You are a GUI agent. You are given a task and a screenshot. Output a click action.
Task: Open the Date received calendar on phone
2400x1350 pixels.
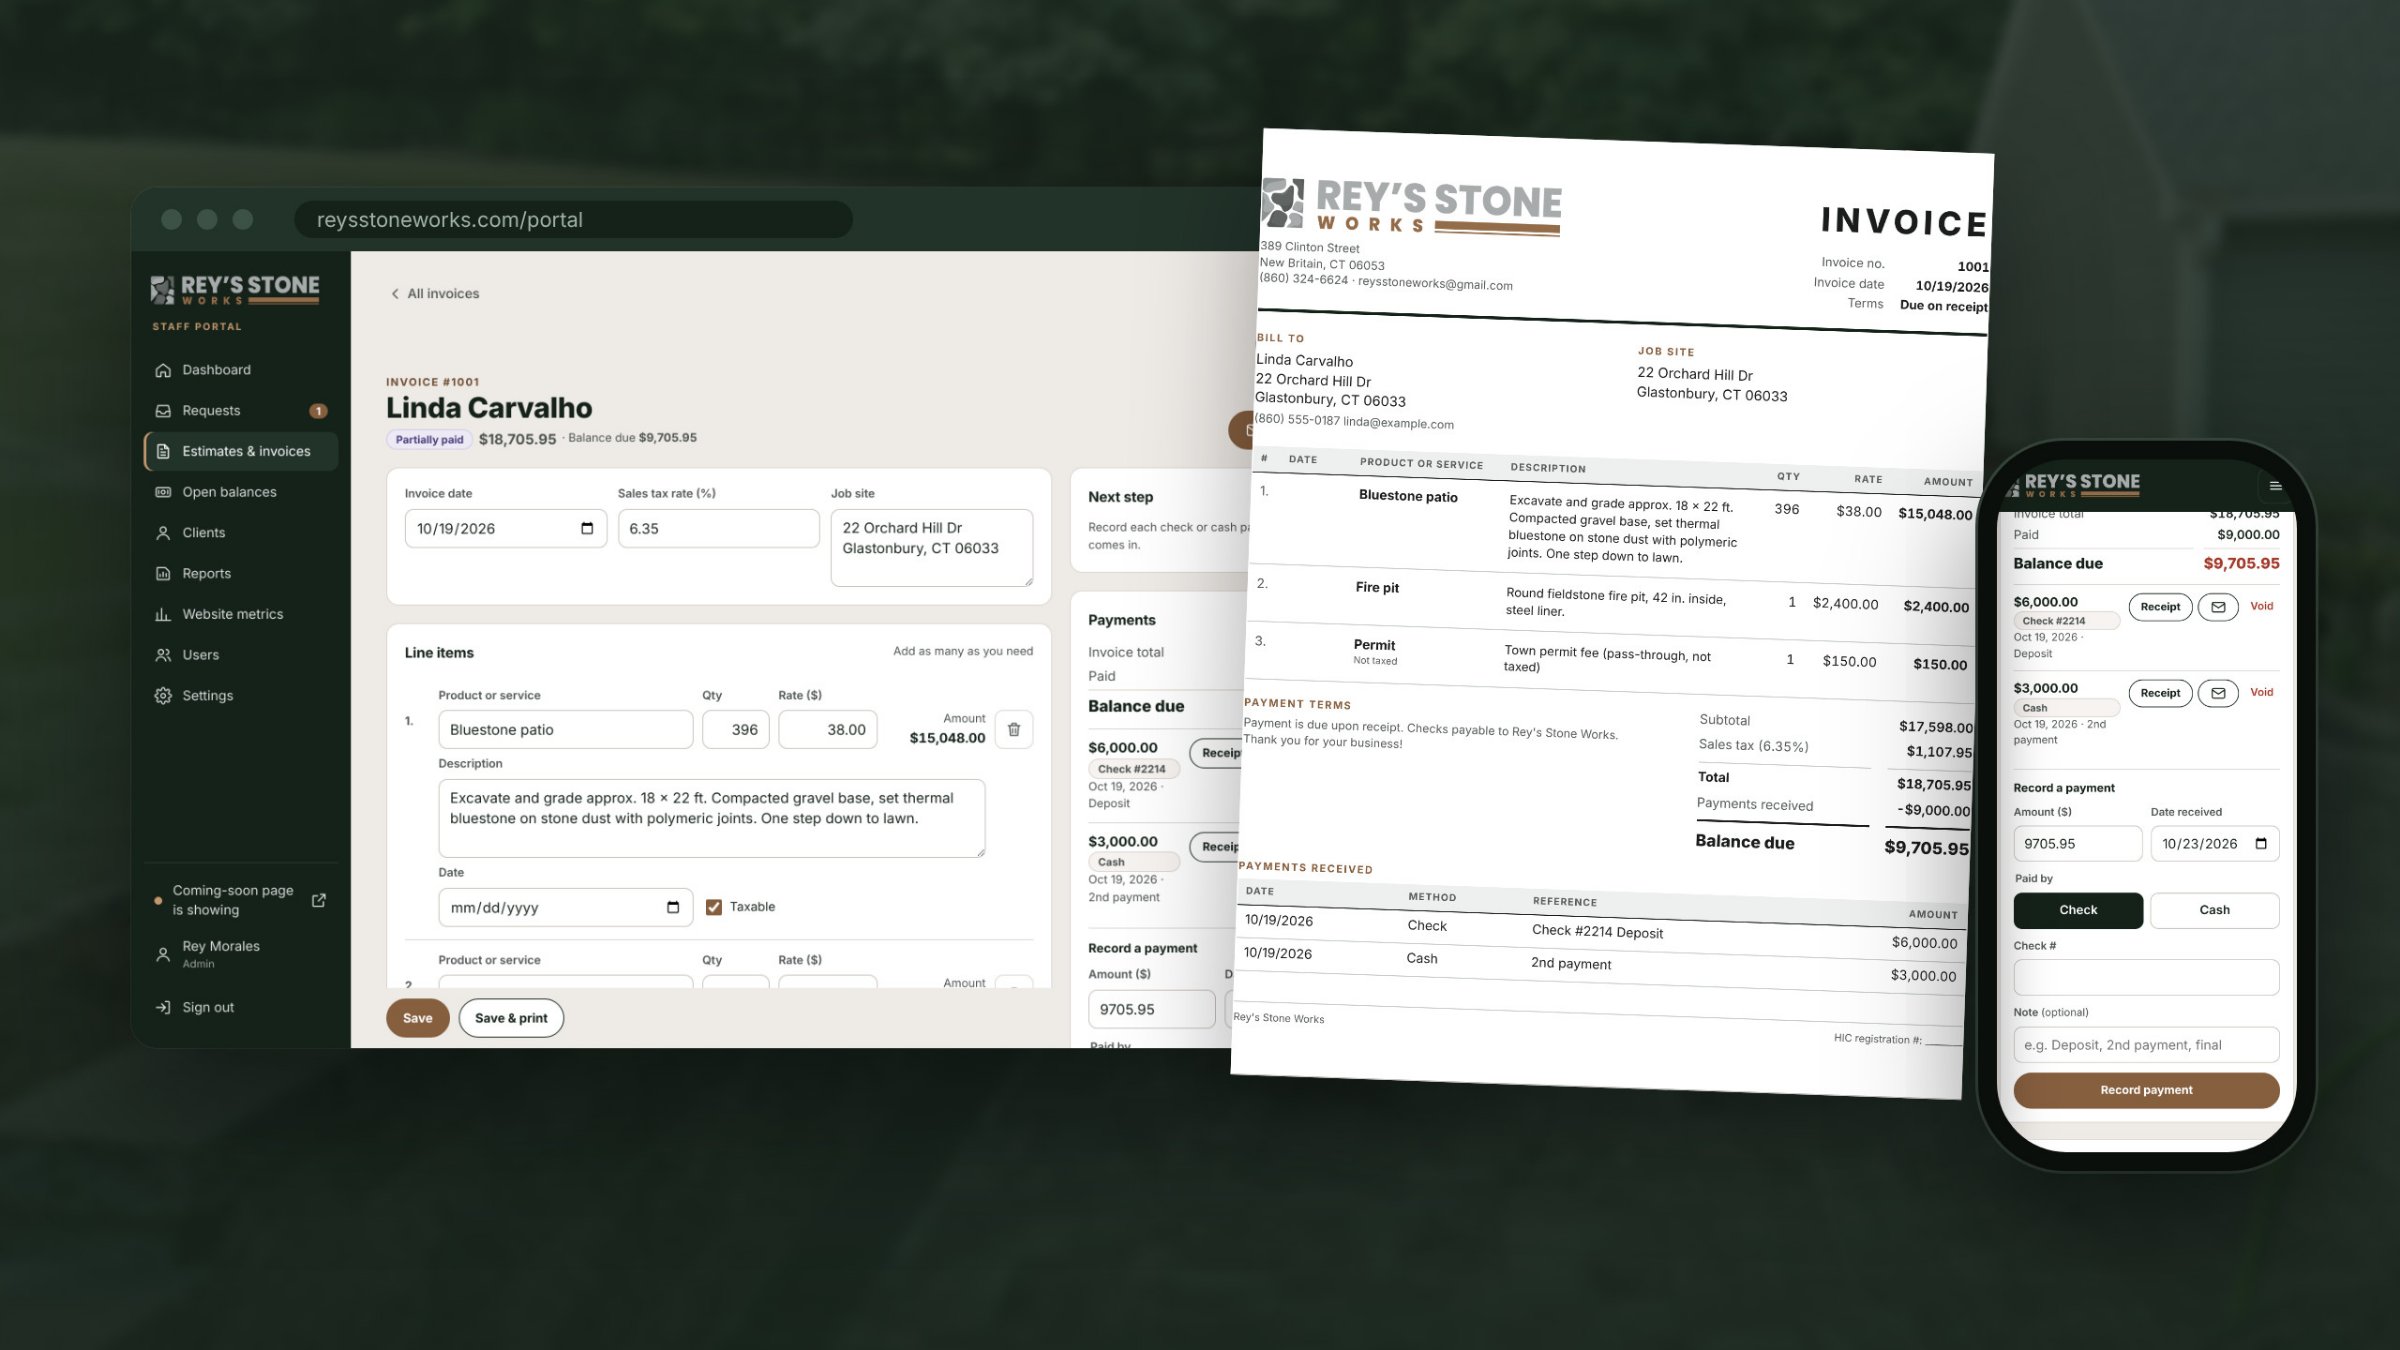click(x=2261, y=844)
